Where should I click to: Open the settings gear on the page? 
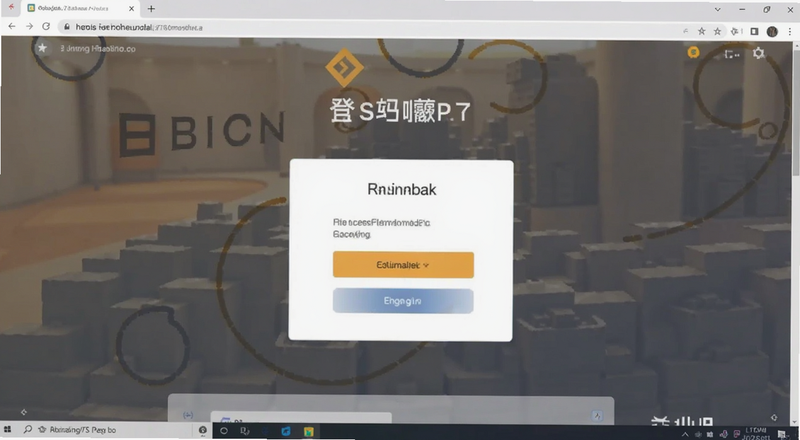point(759,53)
